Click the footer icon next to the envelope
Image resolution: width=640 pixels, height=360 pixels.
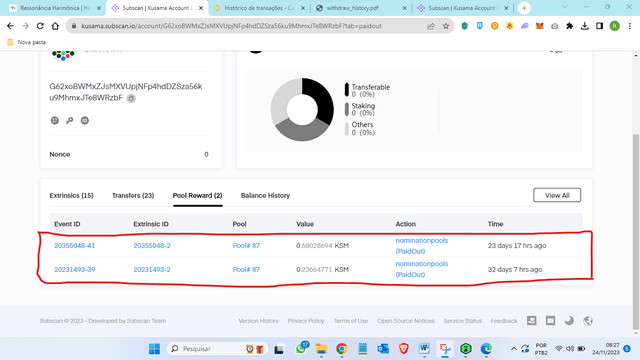pos(550,321)
